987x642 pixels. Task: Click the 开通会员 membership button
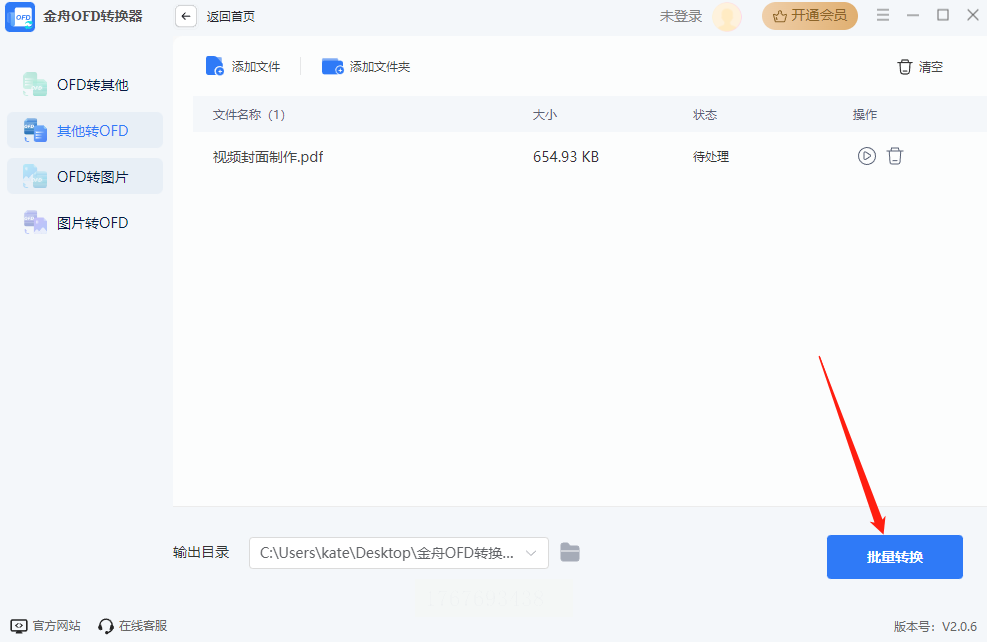pos(809,16)
